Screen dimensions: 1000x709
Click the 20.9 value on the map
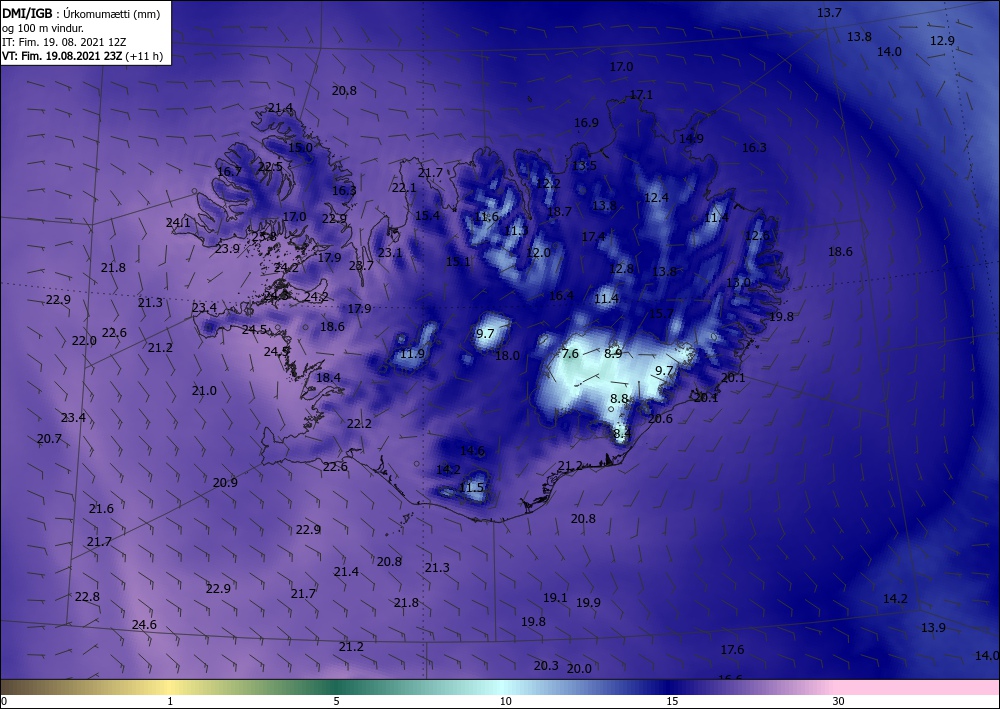(x=225, y=483)
